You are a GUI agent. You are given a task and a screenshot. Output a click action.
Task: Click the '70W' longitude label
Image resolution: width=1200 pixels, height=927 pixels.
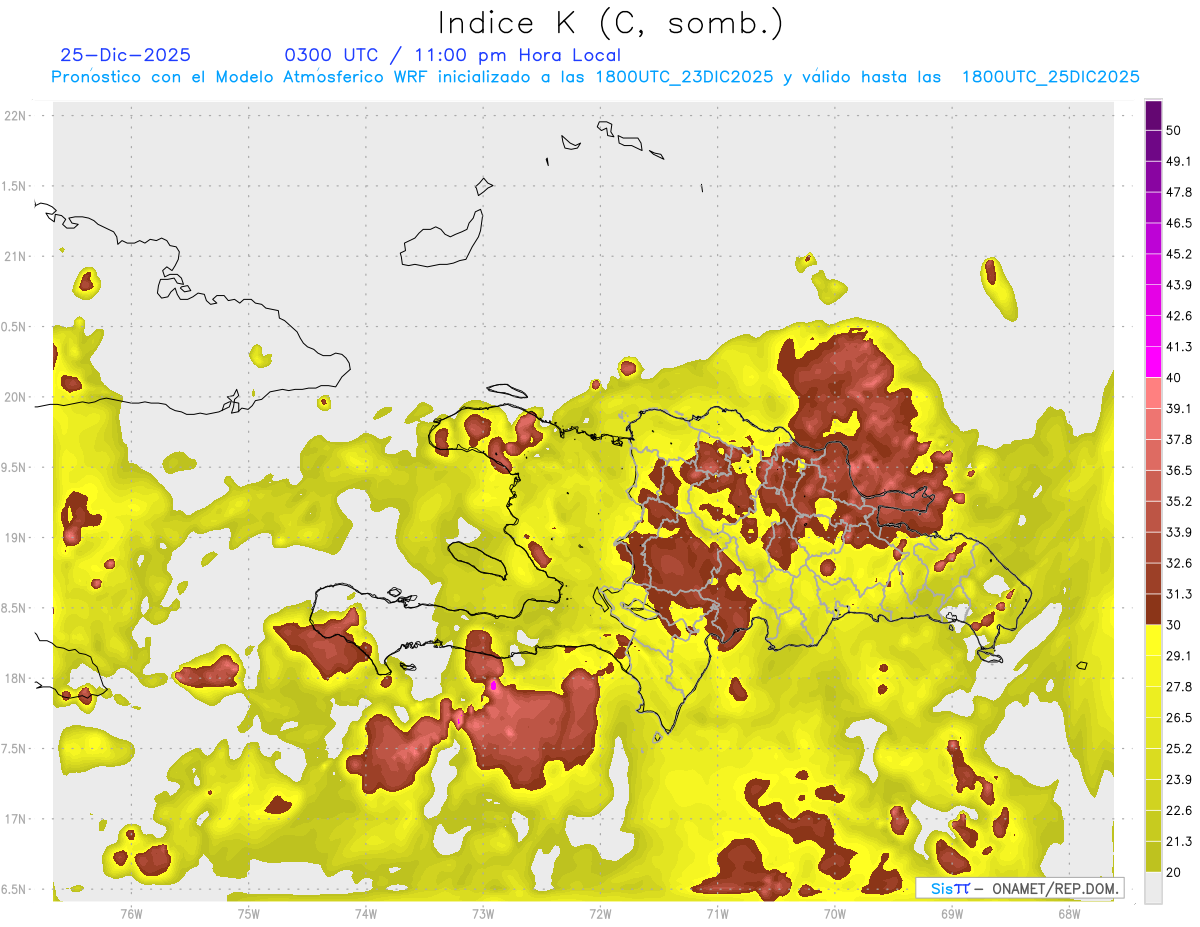click(x=835, y=913)
